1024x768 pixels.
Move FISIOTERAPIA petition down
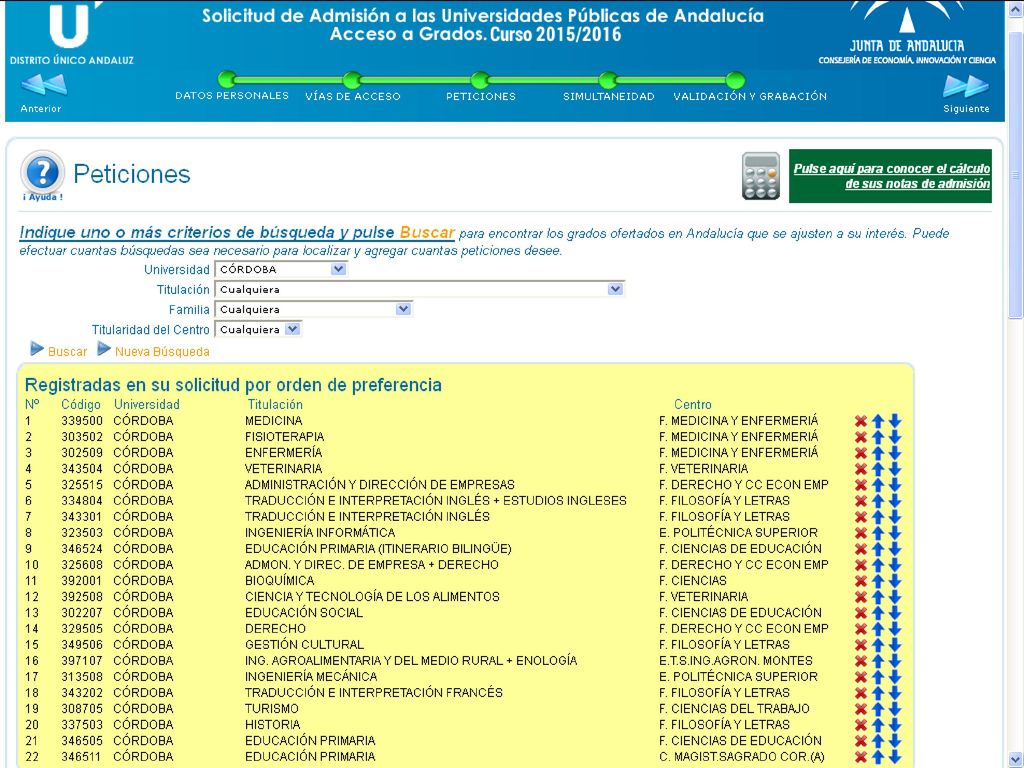tap(895, 437)
